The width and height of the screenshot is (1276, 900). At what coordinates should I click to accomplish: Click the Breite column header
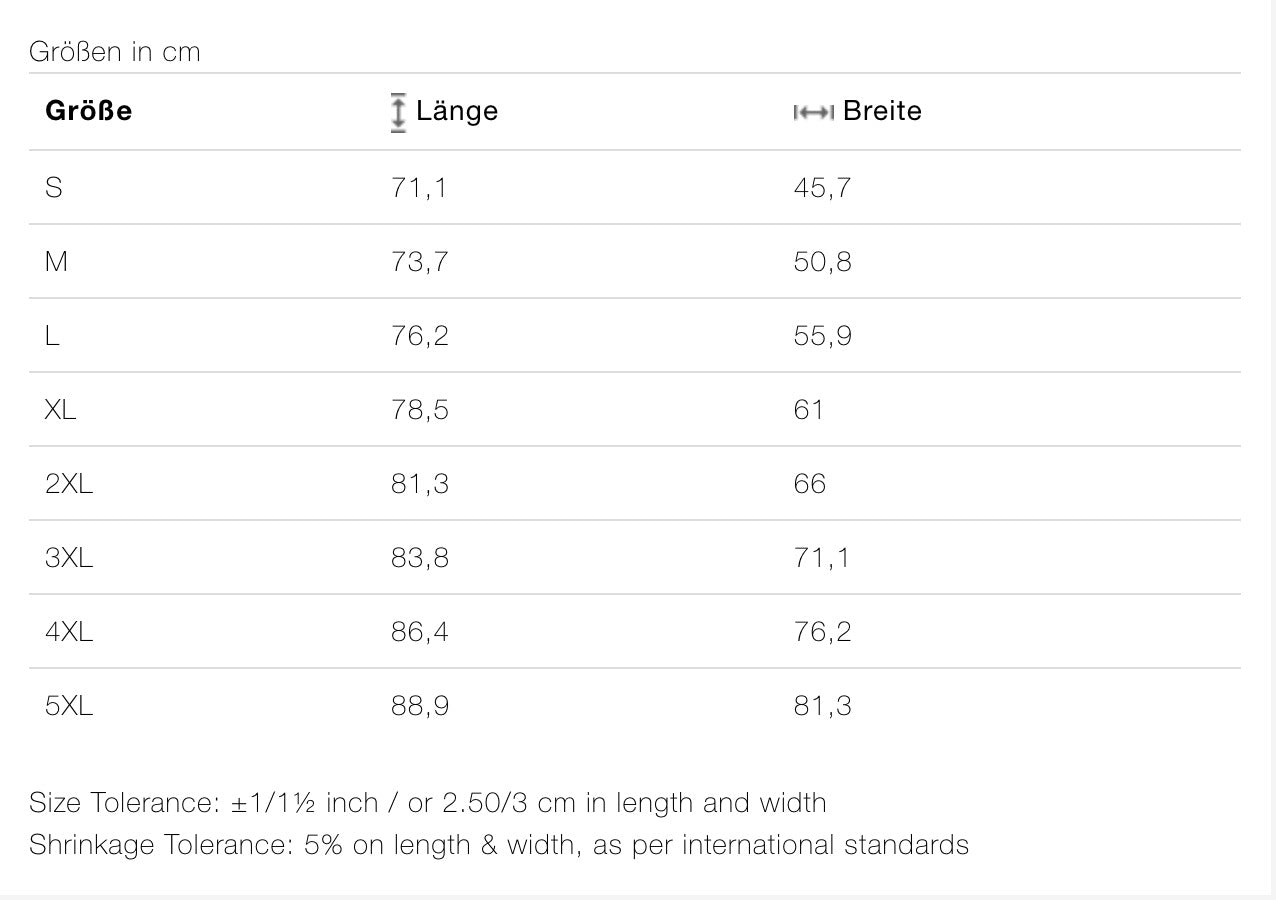coord(882,111)
